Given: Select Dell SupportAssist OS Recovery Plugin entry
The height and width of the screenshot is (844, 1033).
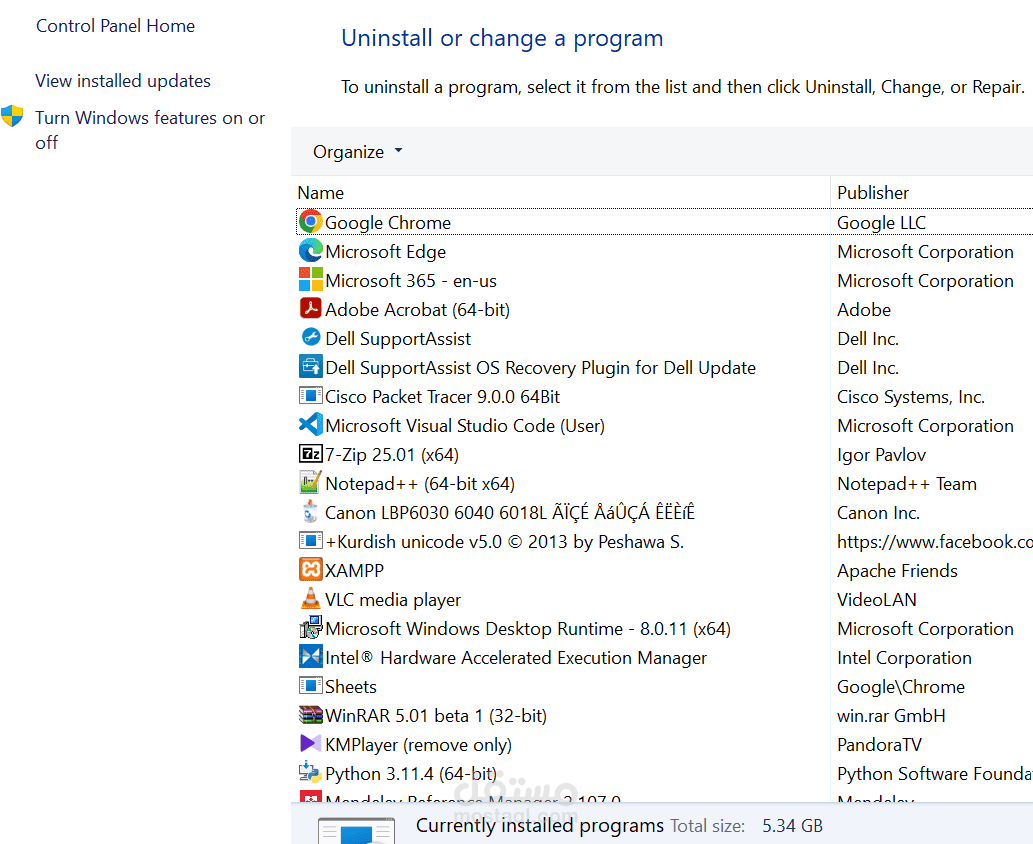Looking at the screenshot, I should point(541,368).
